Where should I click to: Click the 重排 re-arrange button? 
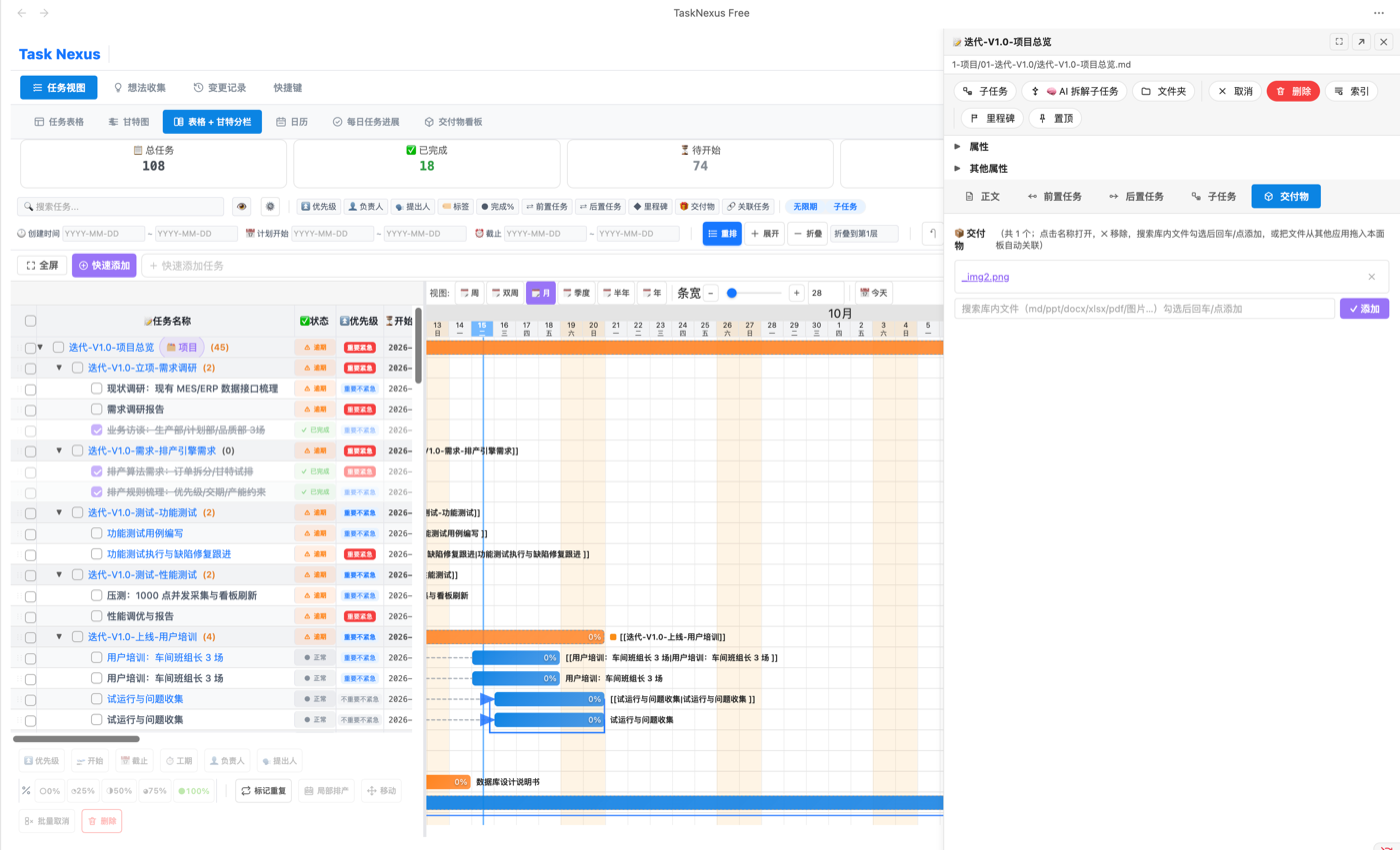721,234
